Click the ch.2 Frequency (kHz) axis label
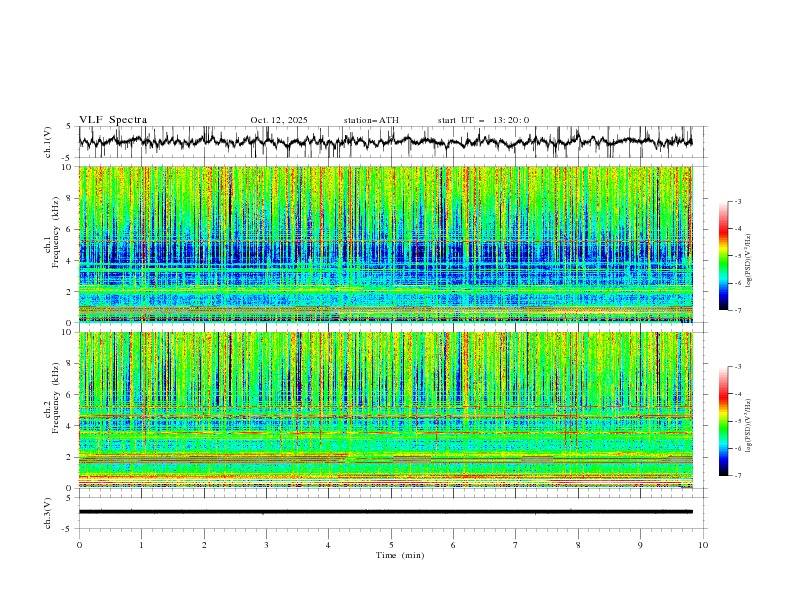 click(51, 398)
